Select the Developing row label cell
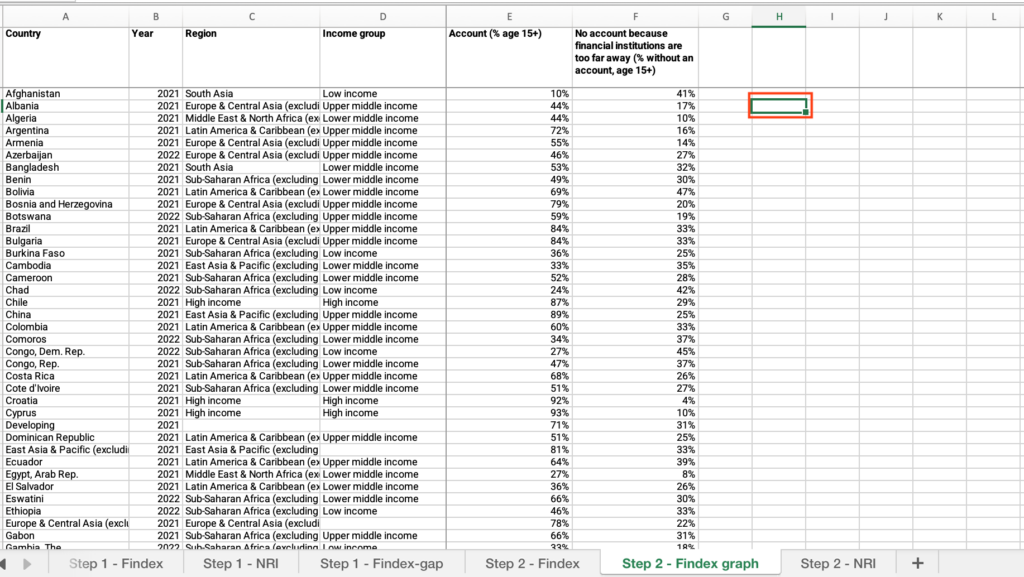 pos(65,425)
